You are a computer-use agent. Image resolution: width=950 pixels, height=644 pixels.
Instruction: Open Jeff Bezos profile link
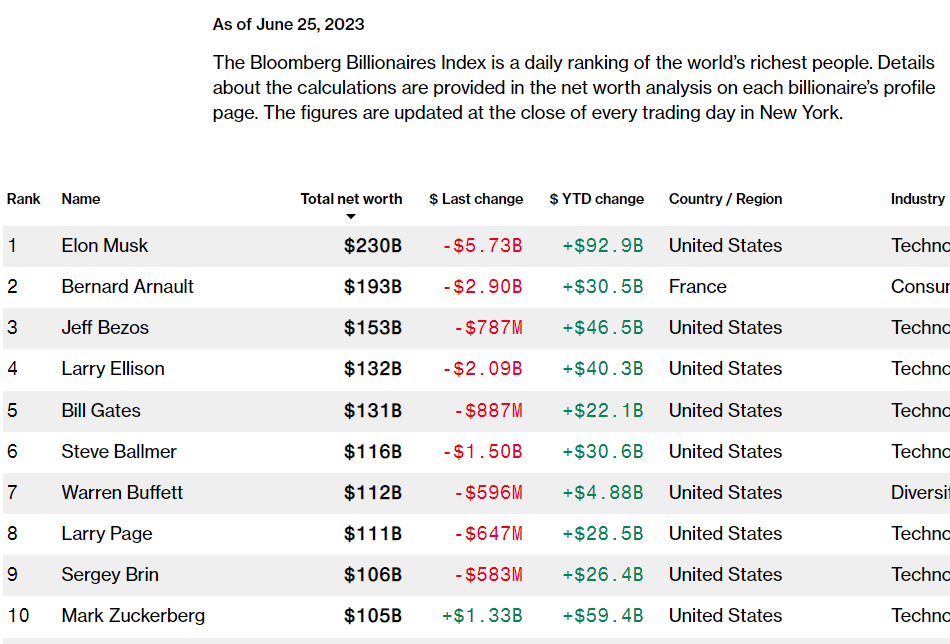tap(104, 328)
